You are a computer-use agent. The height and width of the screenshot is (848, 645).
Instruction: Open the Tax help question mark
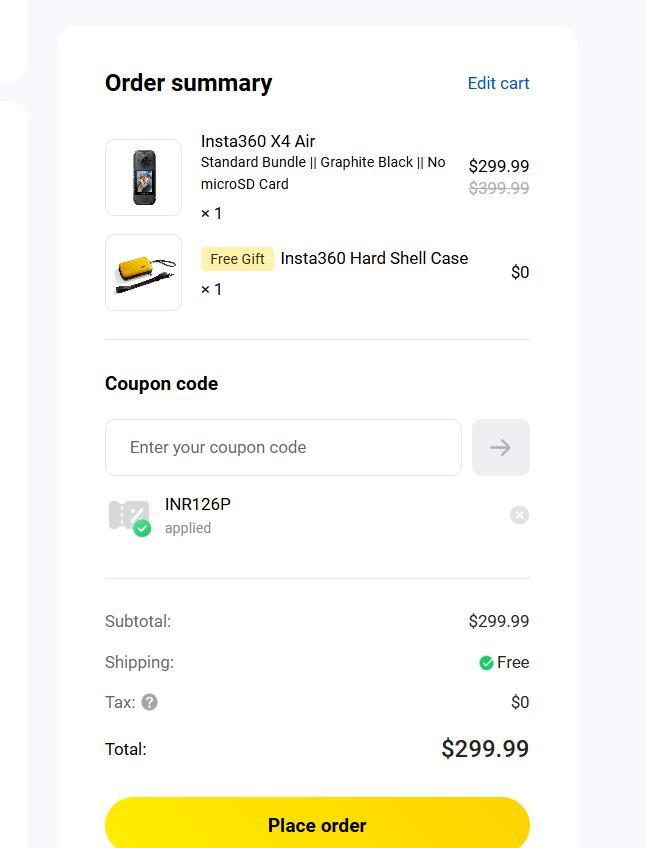click(x=149, y=702)
